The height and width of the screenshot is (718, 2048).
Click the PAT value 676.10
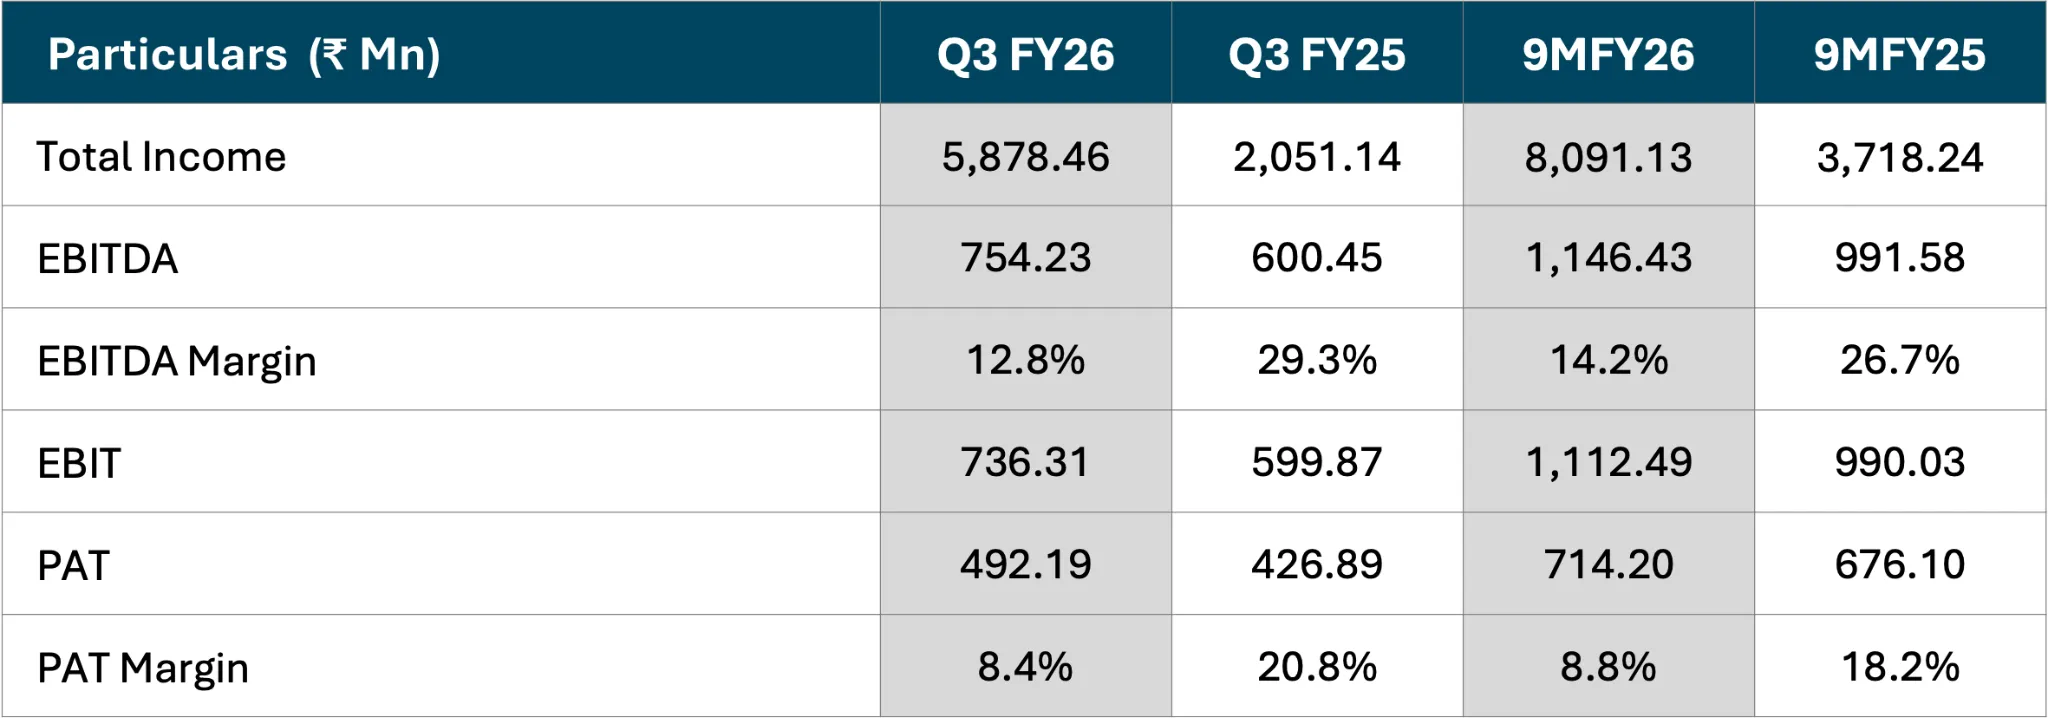point(1899,565)
